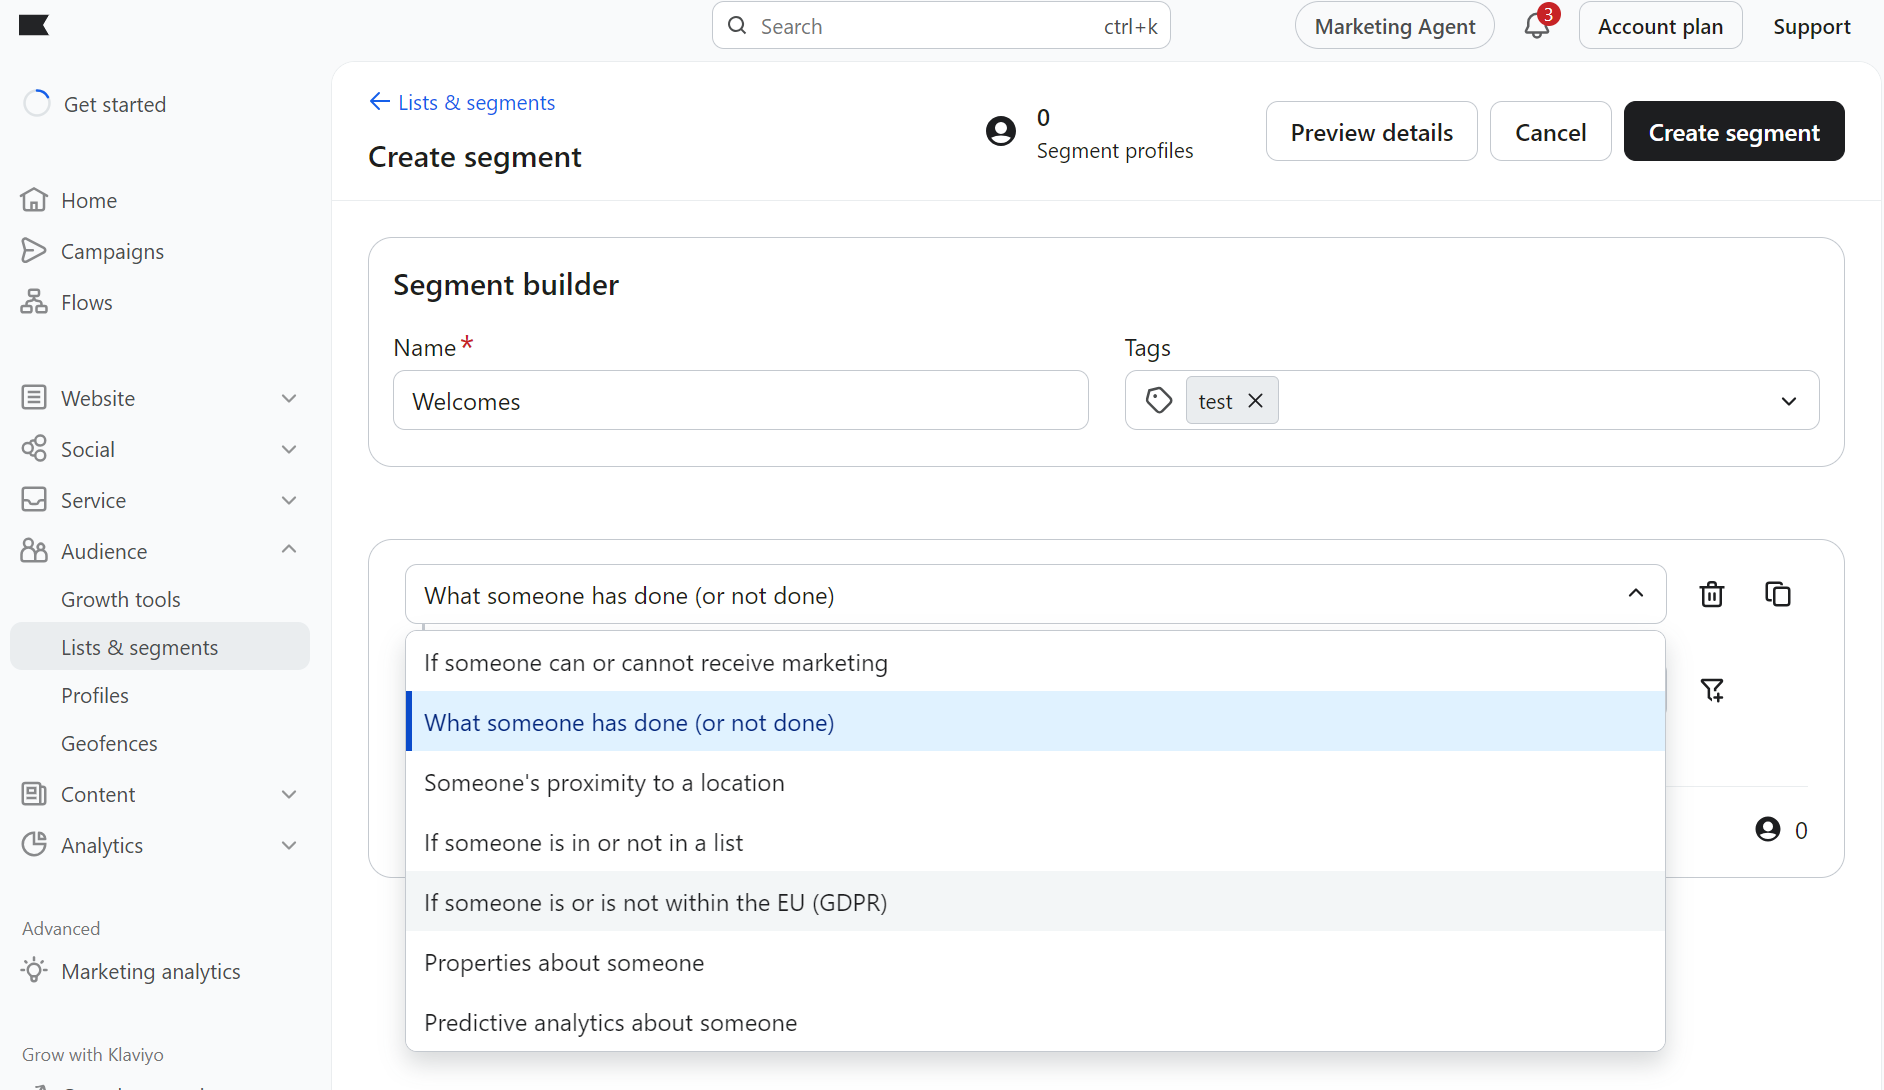Viewport: 1884px width, 1090px height.
Task: Click the Marketing analytics lightbulb icon
Action: (x=34, y=971)
